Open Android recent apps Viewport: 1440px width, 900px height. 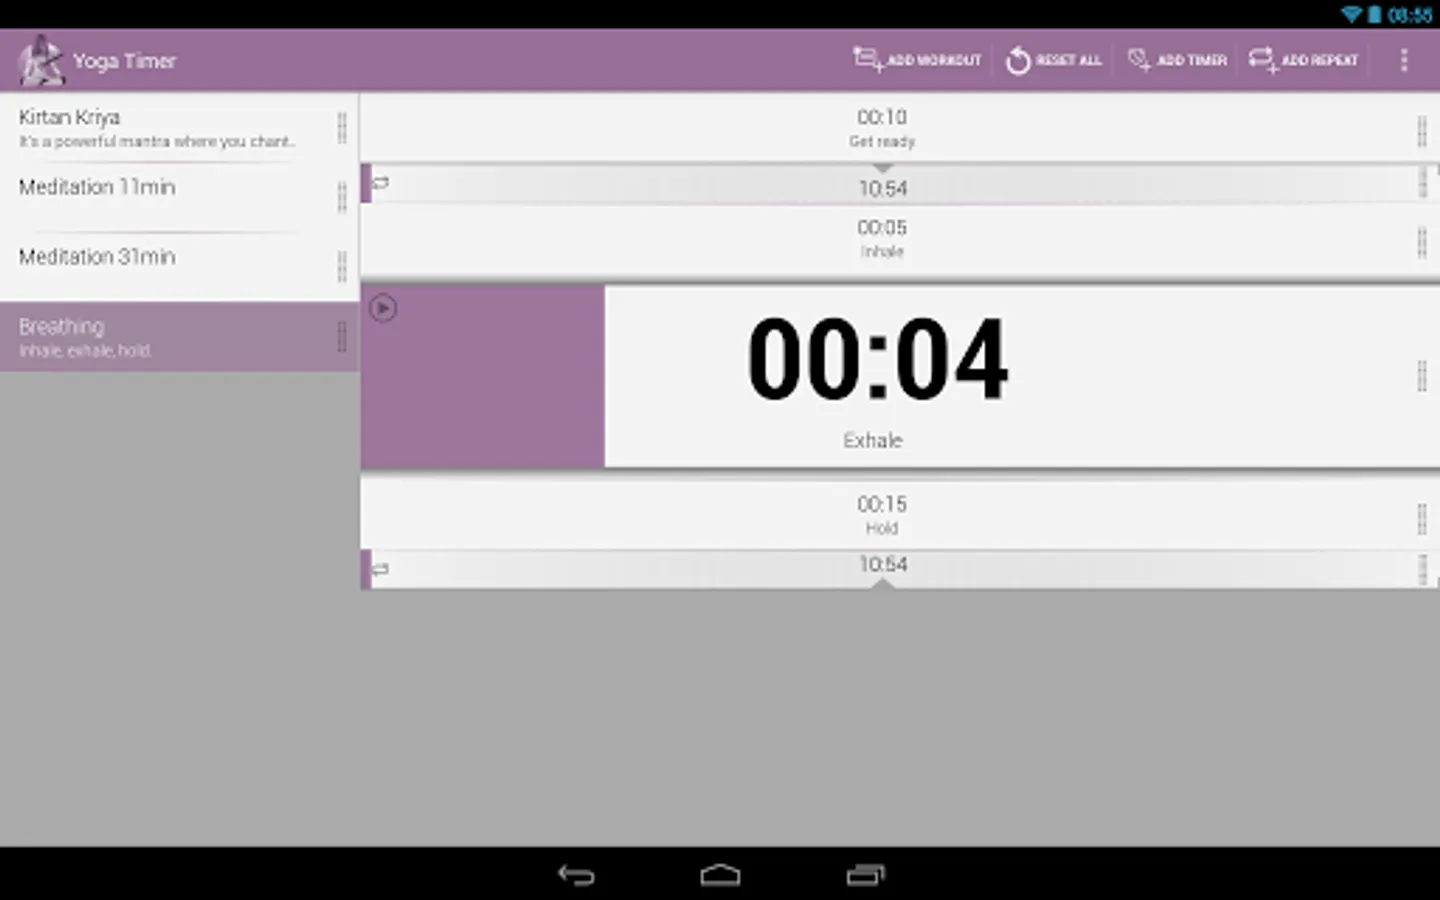point(865,875)
